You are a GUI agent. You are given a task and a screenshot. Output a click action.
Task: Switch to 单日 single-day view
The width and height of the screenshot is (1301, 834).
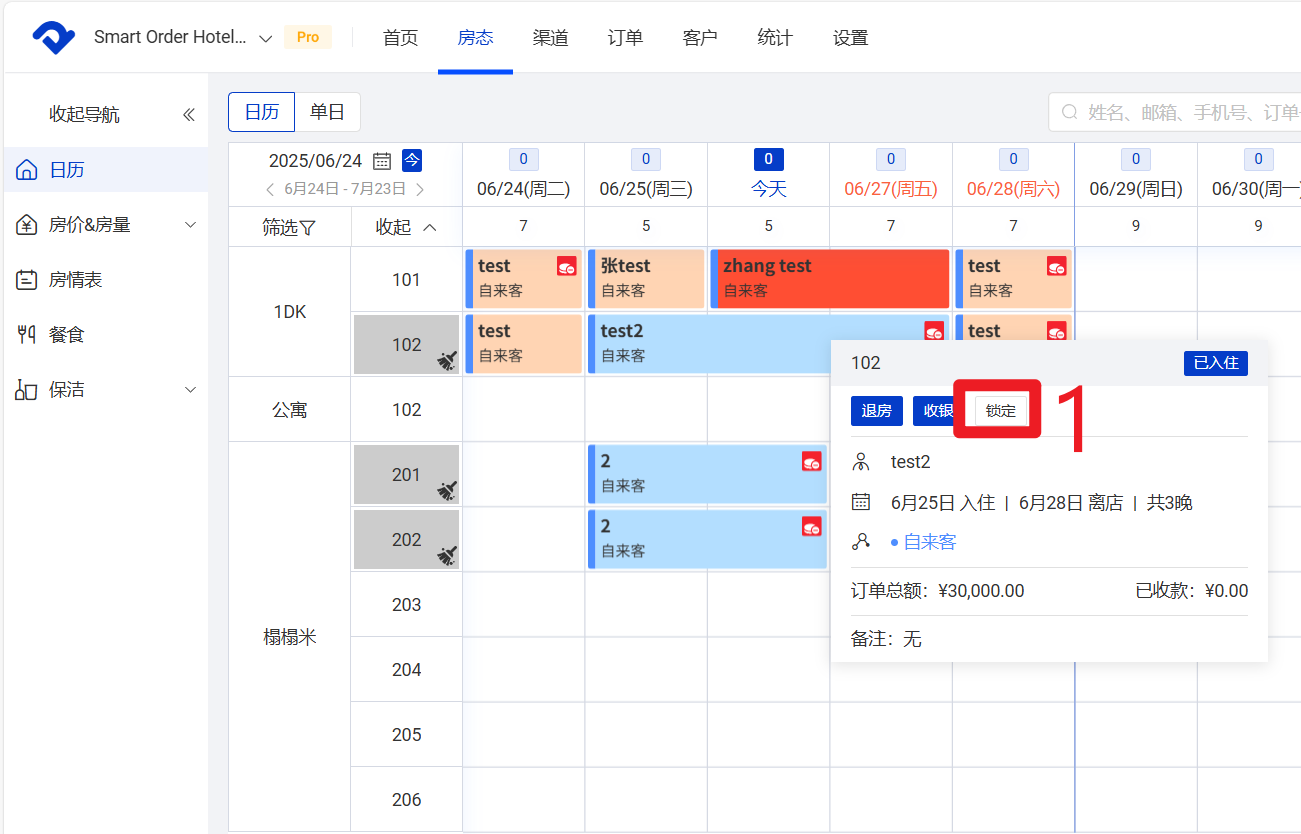point(327,112)
